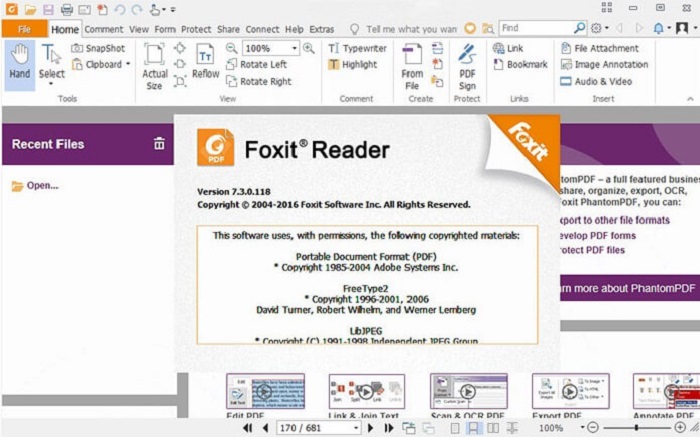
Task: Click the zoom out magnifier icon
Action: click(231, 48)
